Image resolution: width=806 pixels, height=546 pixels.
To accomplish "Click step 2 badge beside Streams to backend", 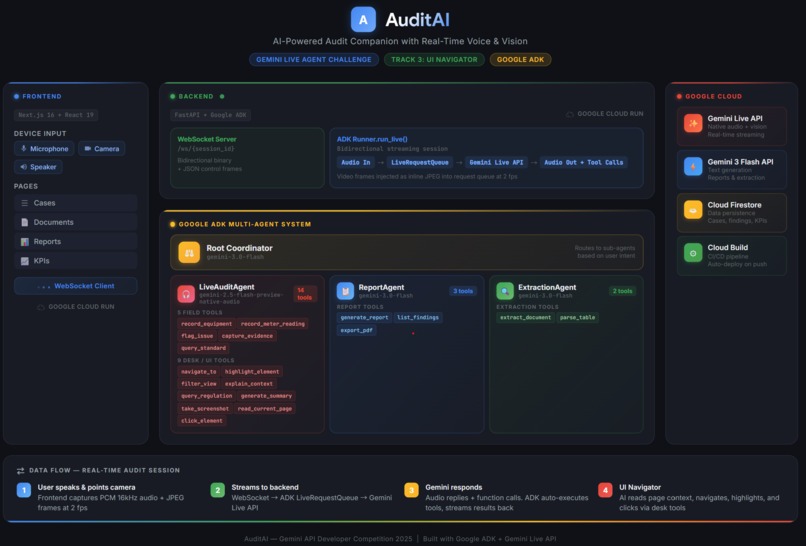I will pyautogui.click(x=217, y=490).
